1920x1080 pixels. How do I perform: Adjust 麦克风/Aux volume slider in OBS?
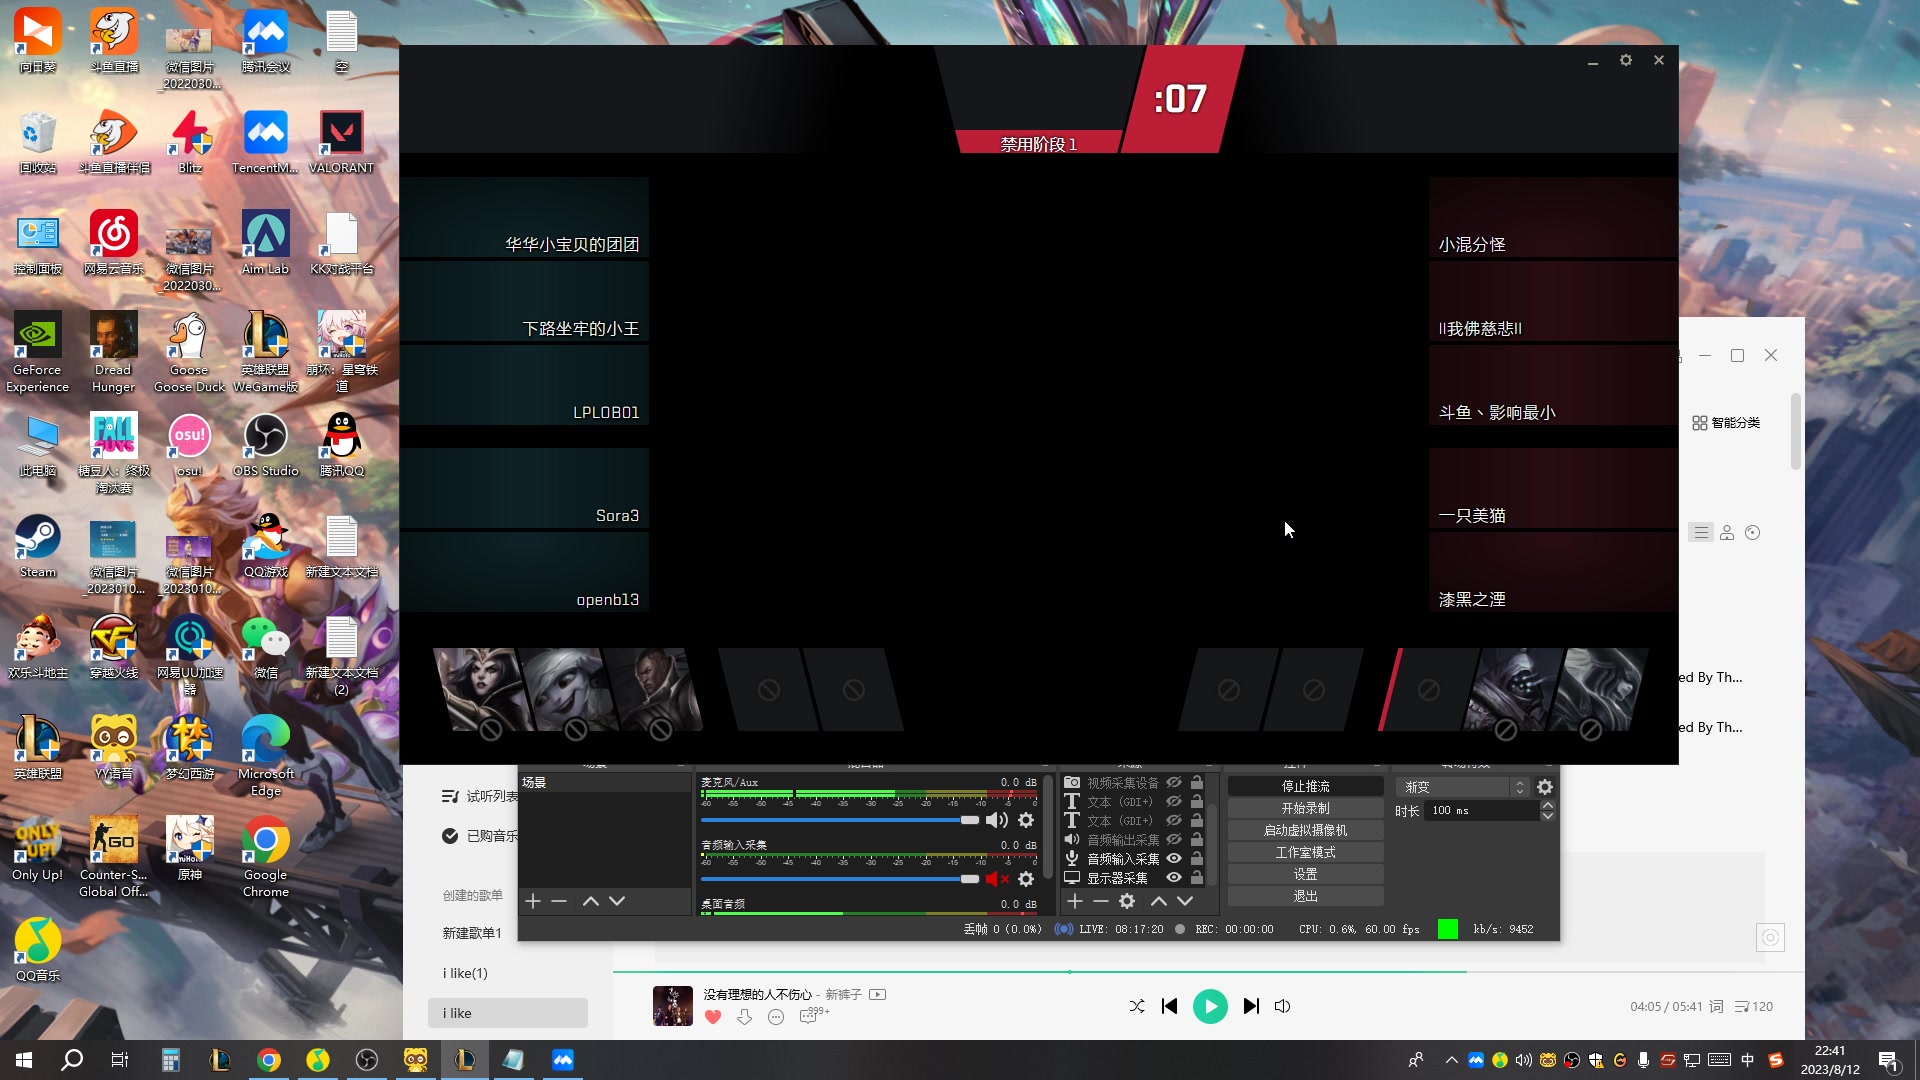pyautogui.click(x=840, y=820)
